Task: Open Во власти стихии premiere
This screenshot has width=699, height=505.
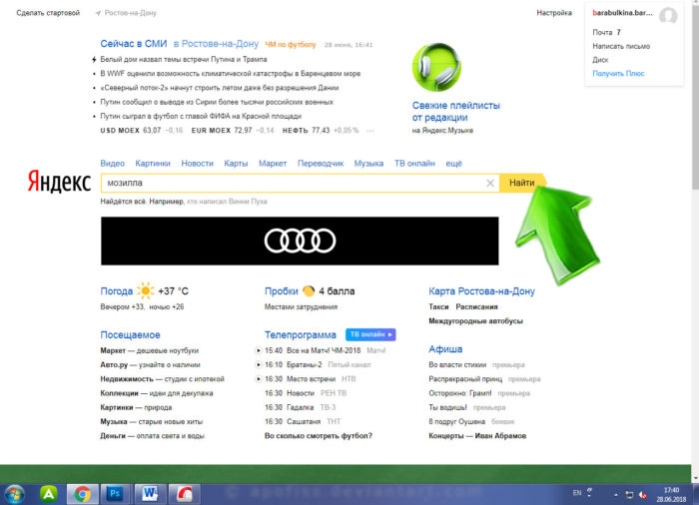Action: point(457,365)
